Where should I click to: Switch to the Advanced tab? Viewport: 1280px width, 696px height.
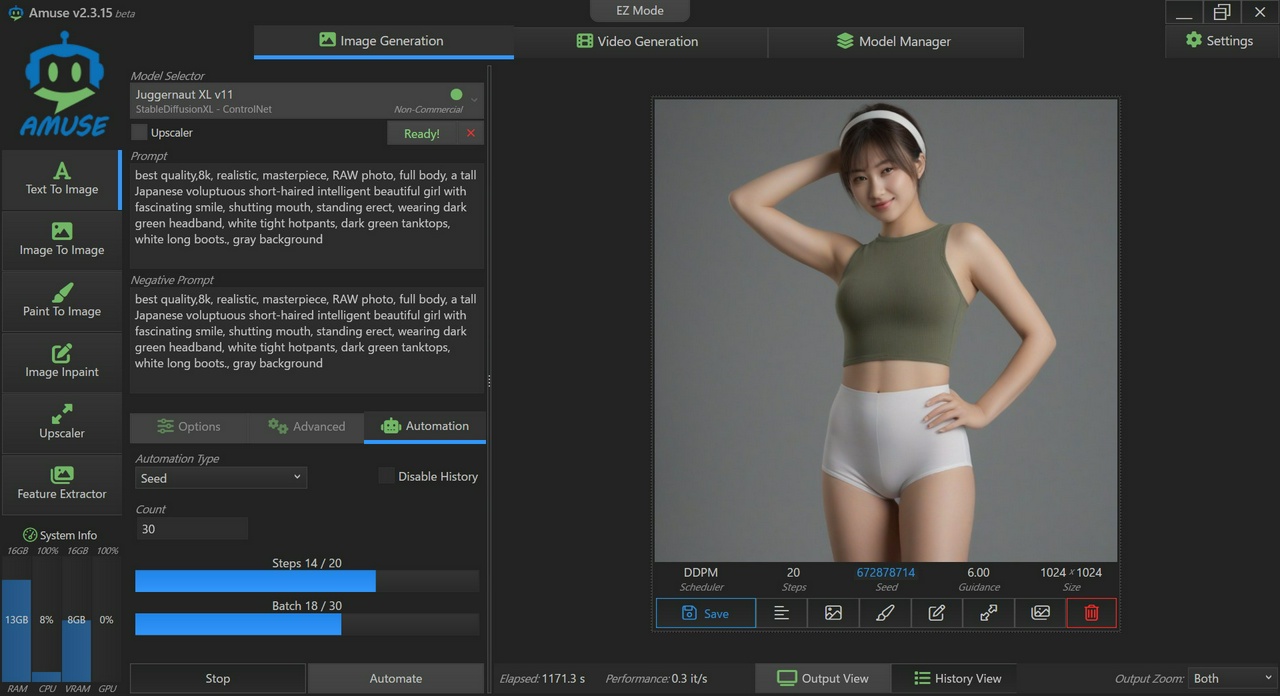[x=306, y=427]
